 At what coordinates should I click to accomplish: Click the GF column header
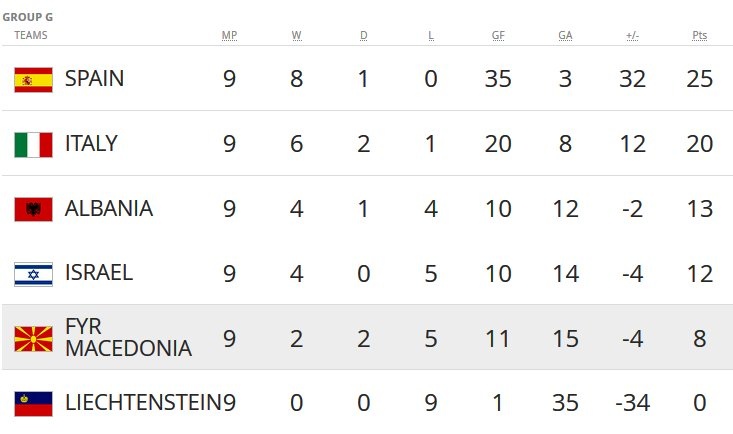(x=498, y=36)
